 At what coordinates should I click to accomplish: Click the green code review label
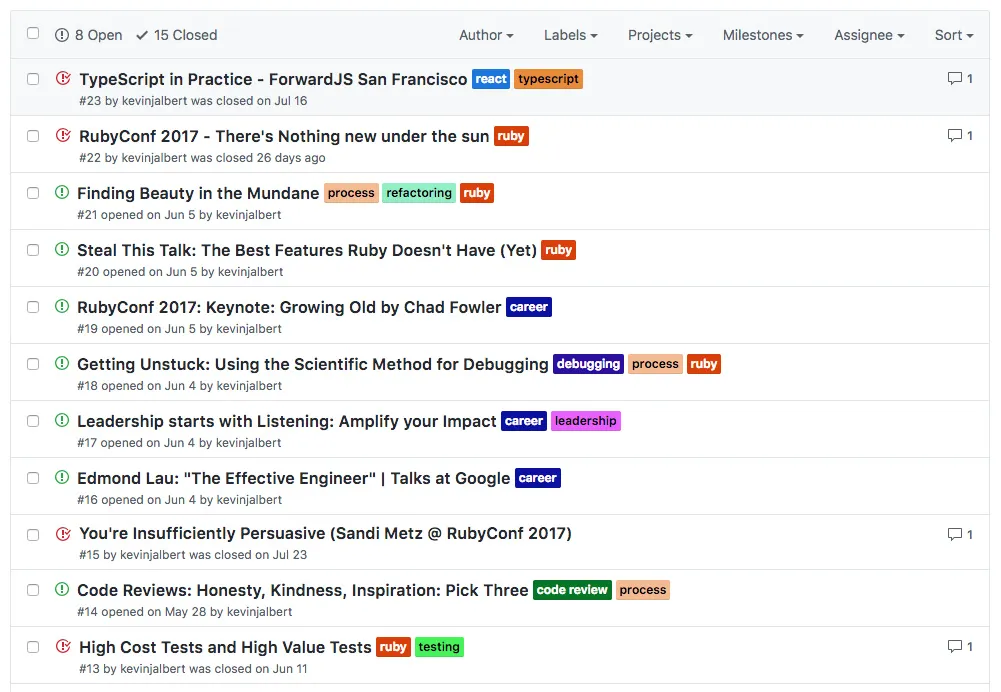[572, 590]
